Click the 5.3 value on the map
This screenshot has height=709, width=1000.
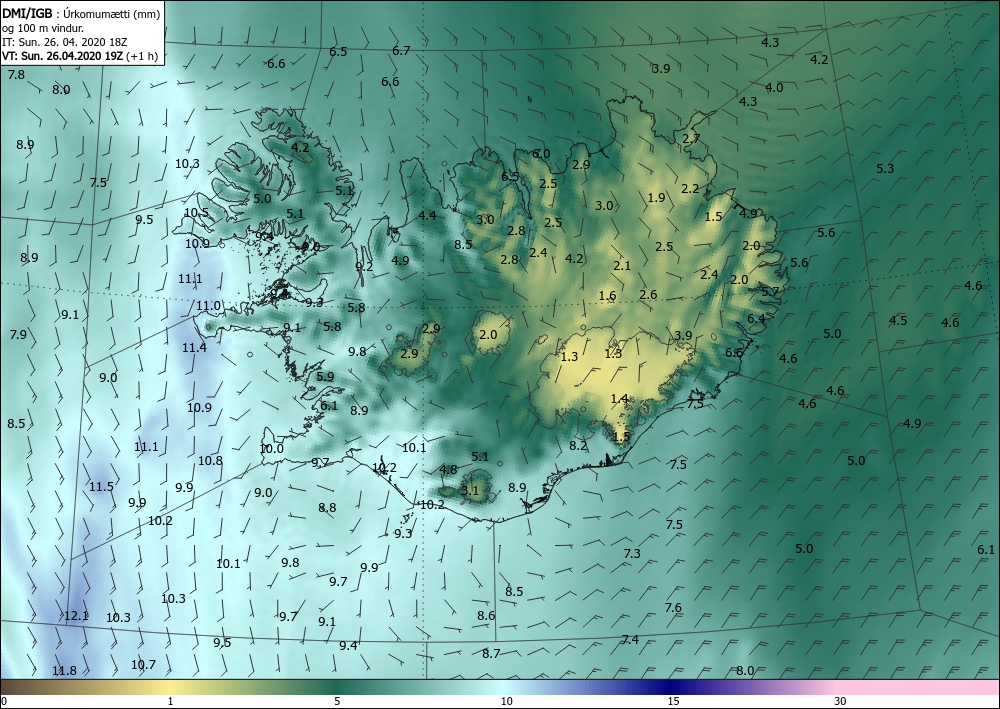point(885,169)
